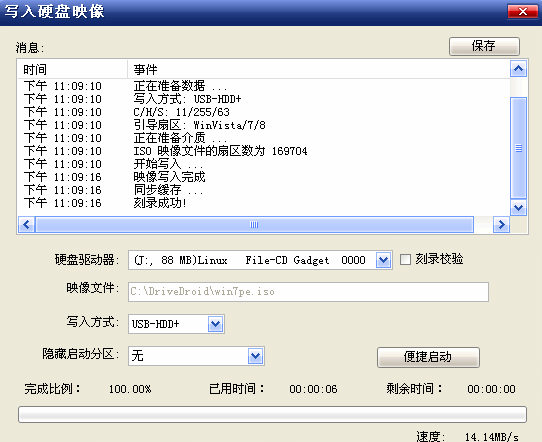The height and width of the screenshot is (442, 542).
Task: Open the 硬盘驱动器 drive dropdown
Action: click(383, 260)
